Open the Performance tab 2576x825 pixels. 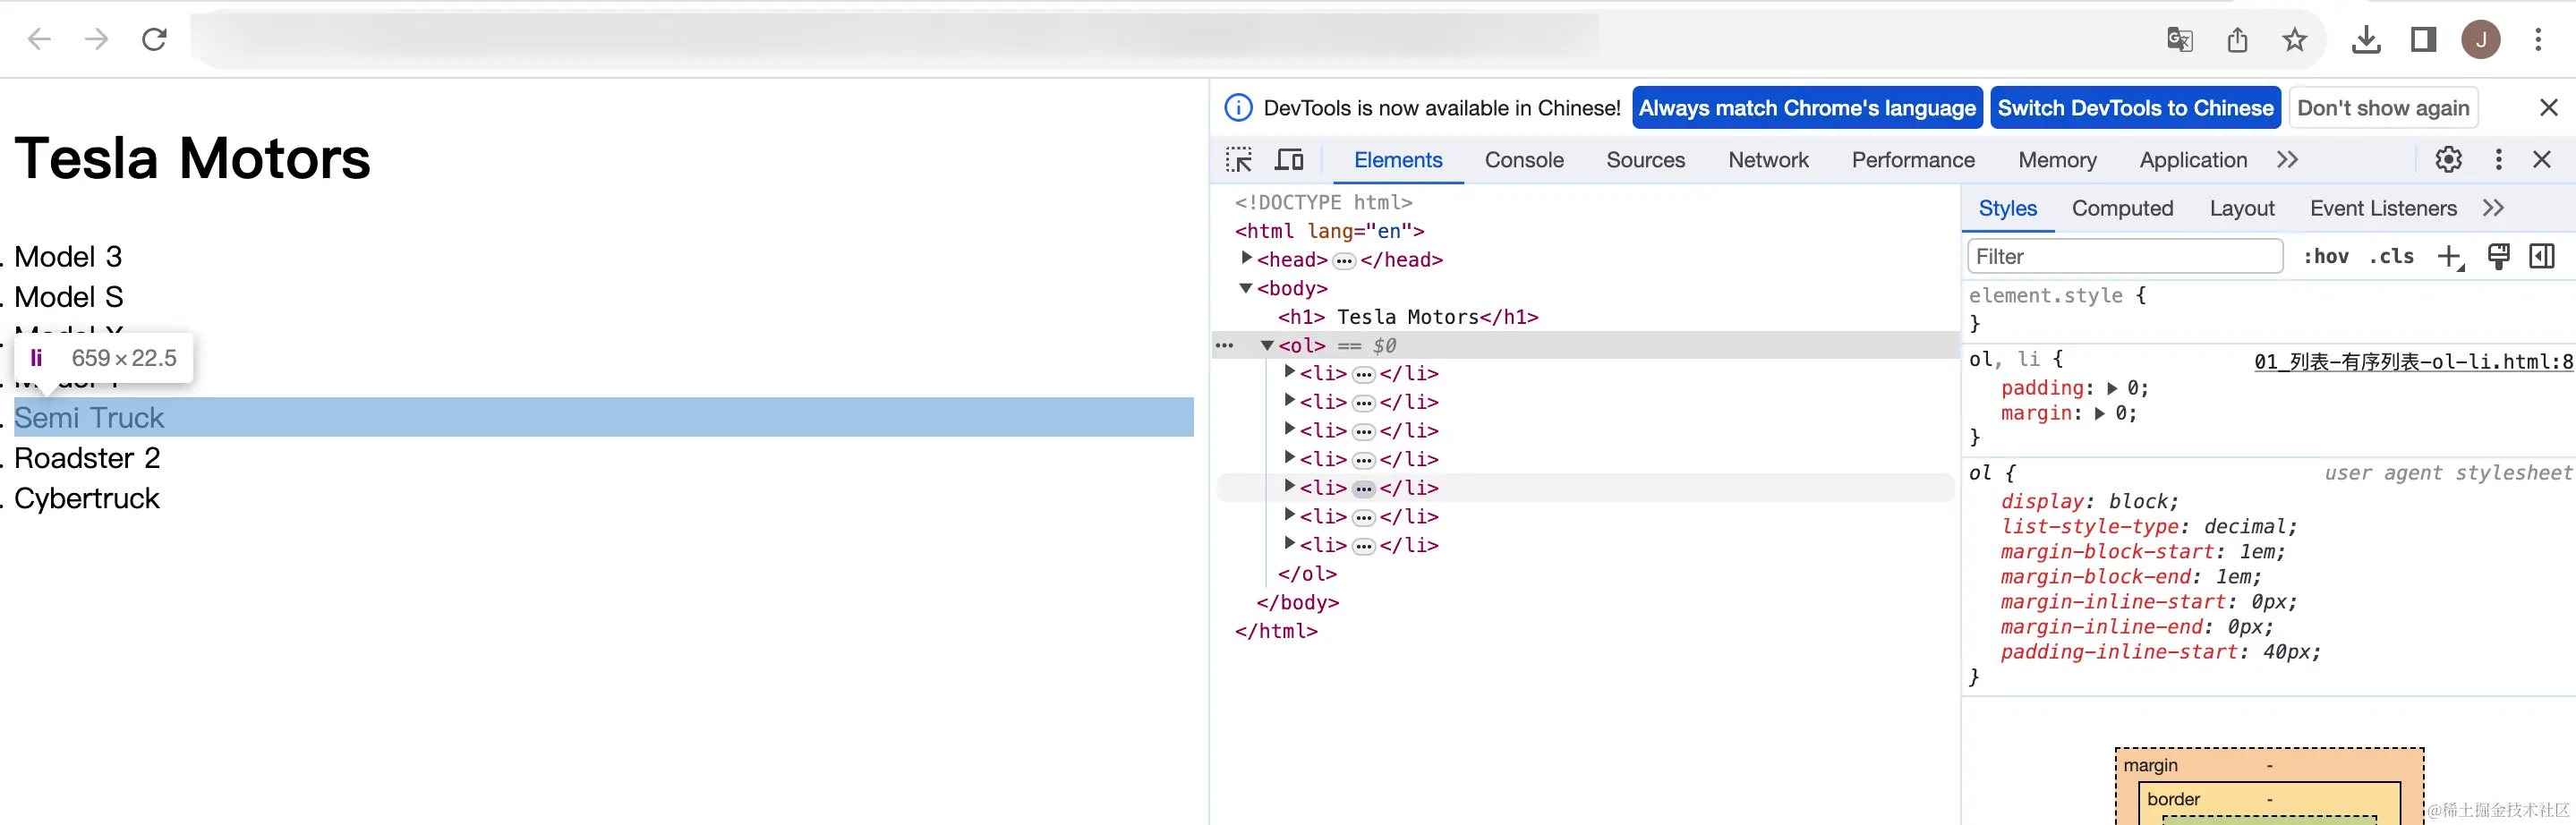point(1912,160)
